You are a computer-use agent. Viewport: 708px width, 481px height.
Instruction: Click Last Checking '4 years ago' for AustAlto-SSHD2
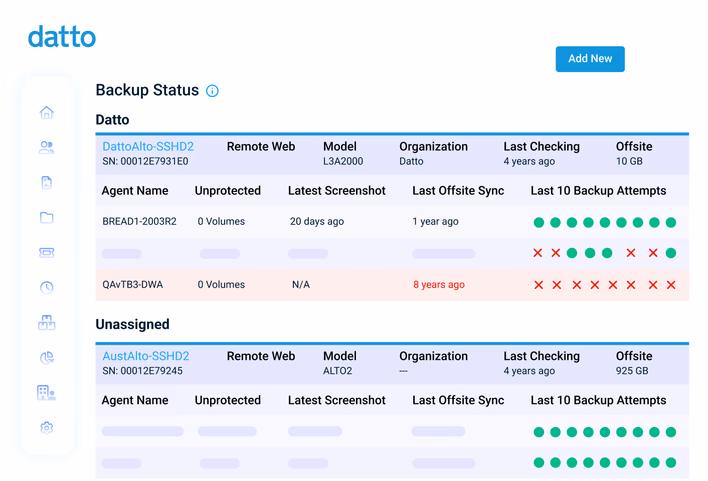[529, 371]
